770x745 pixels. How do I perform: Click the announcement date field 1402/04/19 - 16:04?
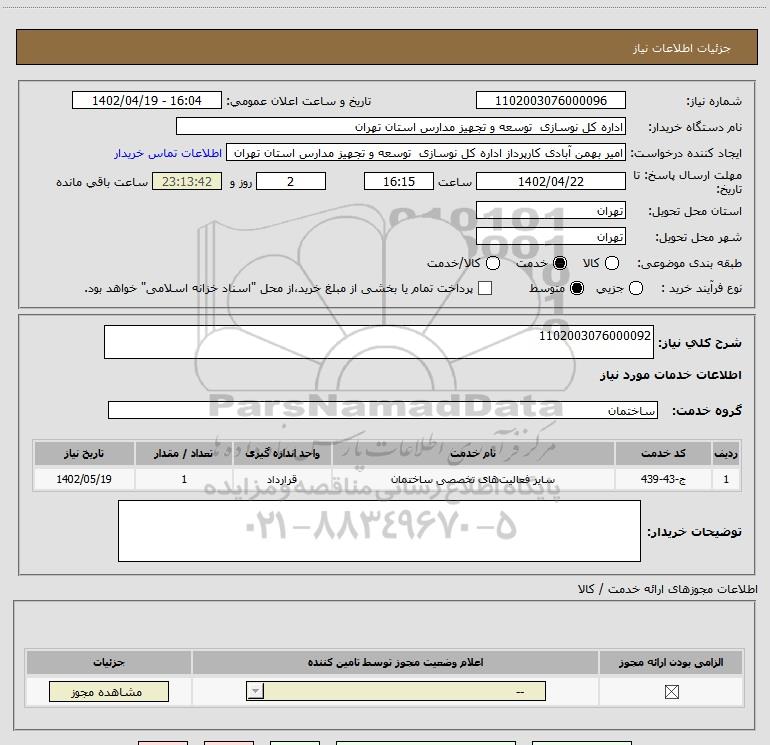tap(147, 100)
